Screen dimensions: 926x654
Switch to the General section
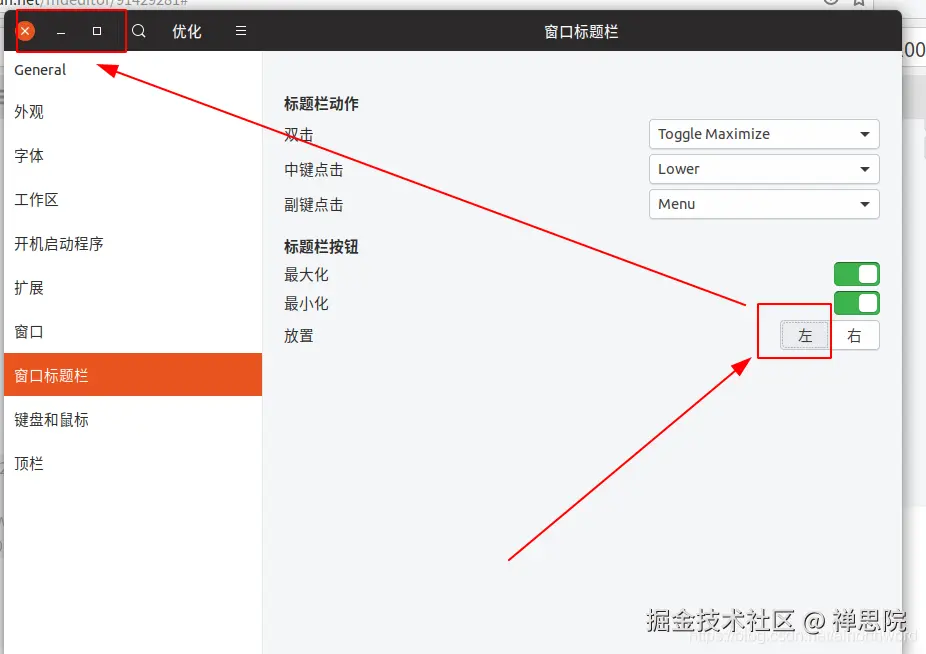40,69
